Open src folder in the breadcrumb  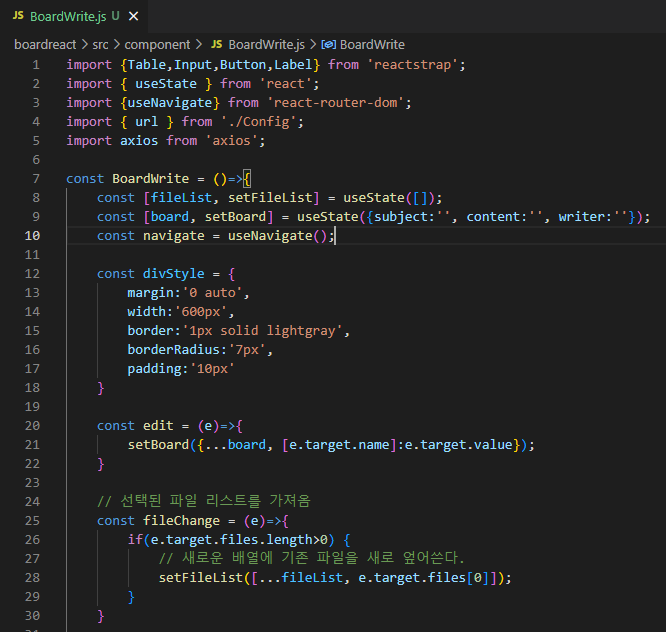point(100,44)
